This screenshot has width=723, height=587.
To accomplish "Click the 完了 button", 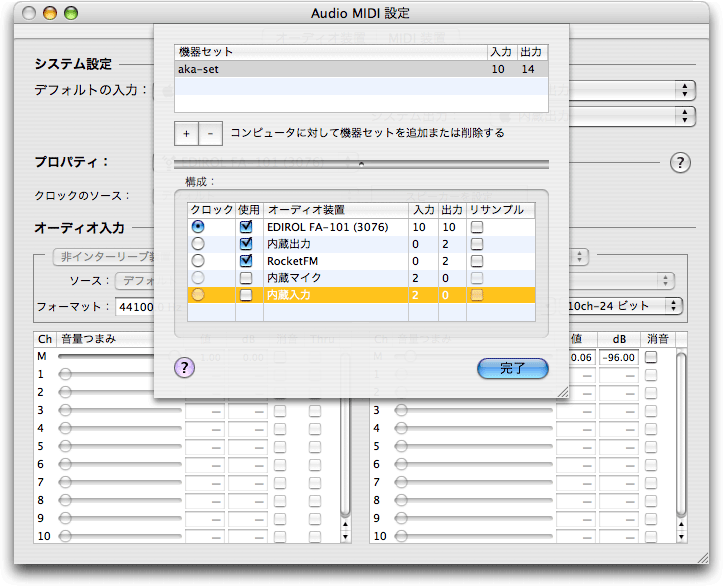I will (x=512, y=368).
